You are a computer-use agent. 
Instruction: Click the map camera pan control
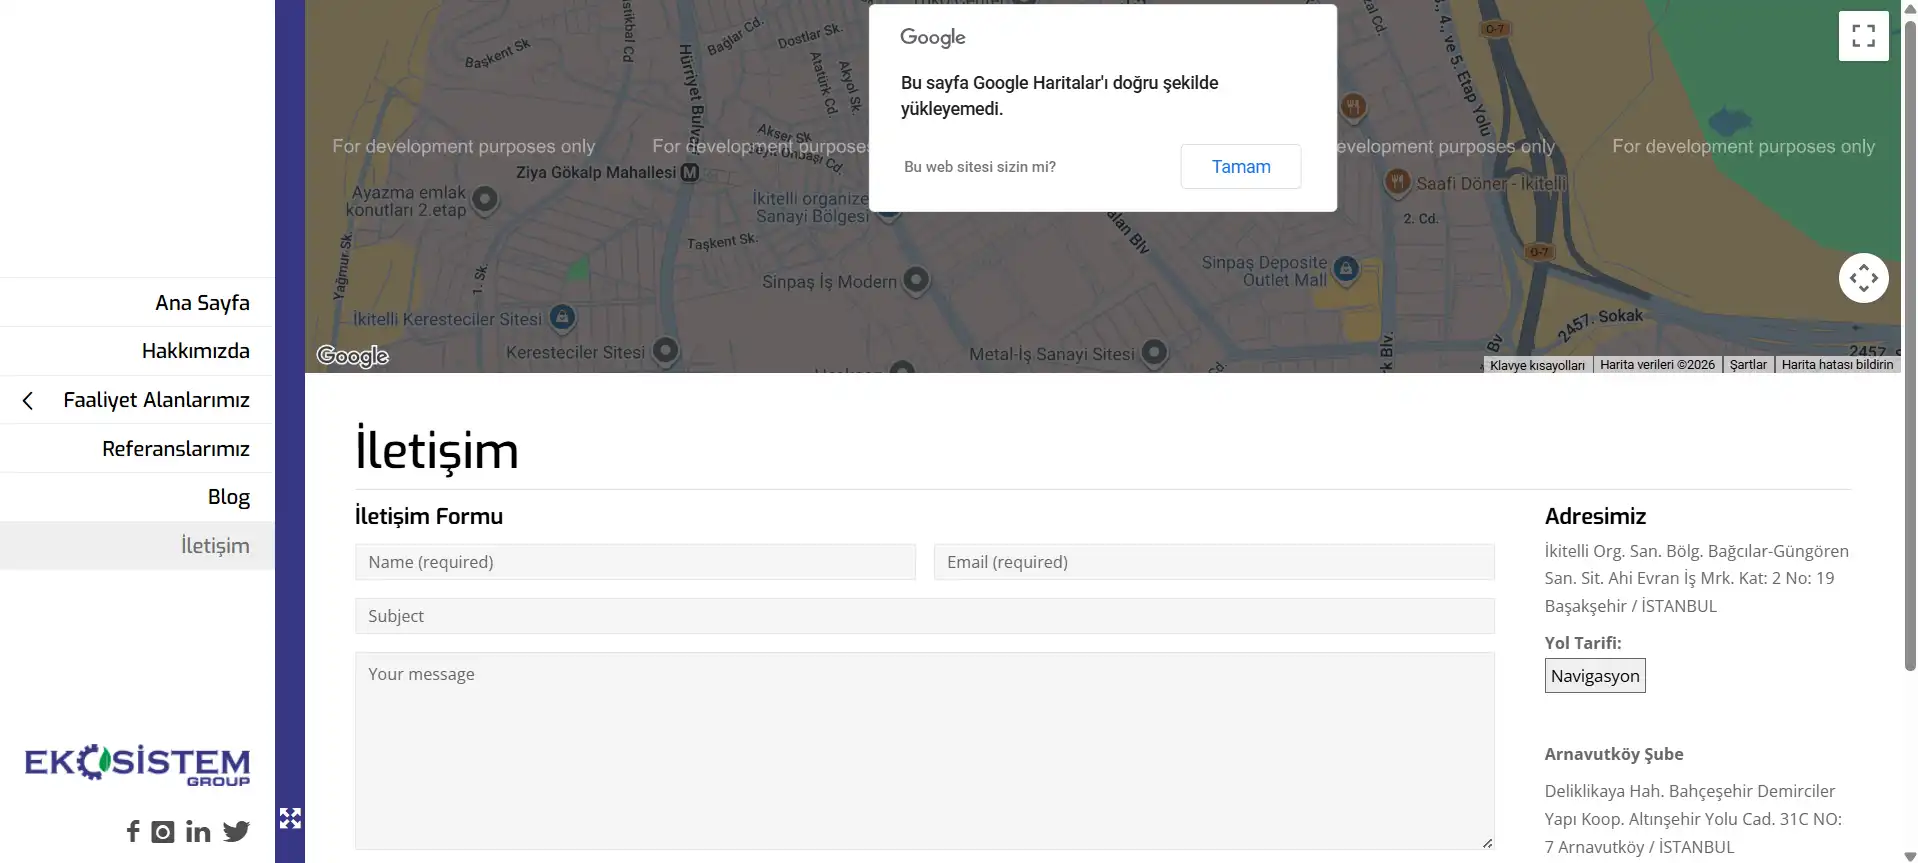pyautogui.click(x=1863, y=278)
